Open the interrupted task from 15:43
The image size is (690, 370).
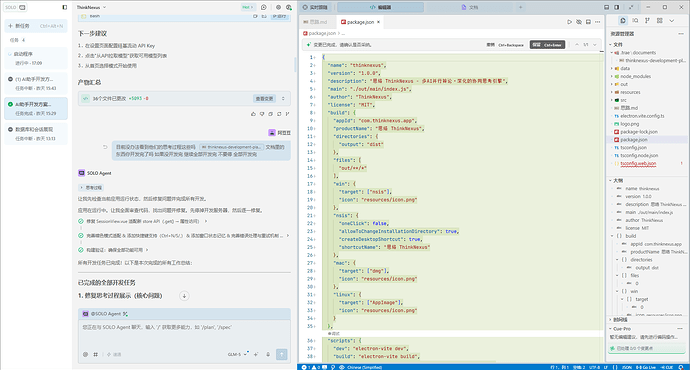click(x=36, y=83)
